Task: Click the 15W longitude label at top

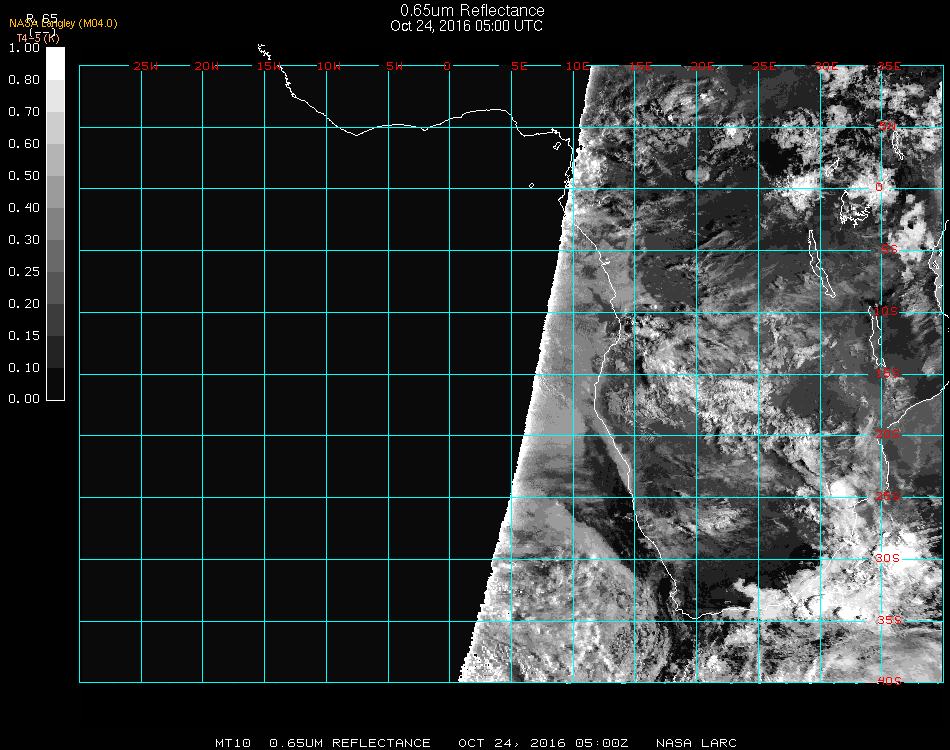Action: (x=269, y=66)
